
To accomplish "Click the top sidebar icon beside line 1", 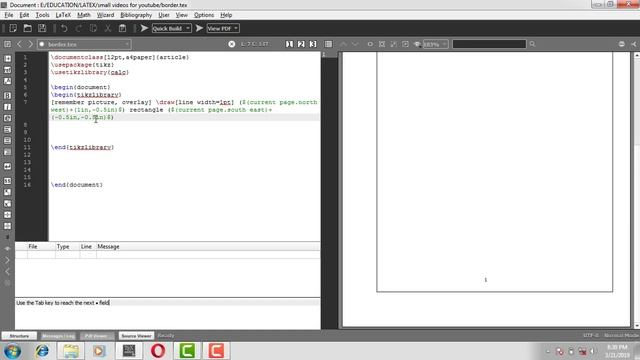I will (7, 58).
